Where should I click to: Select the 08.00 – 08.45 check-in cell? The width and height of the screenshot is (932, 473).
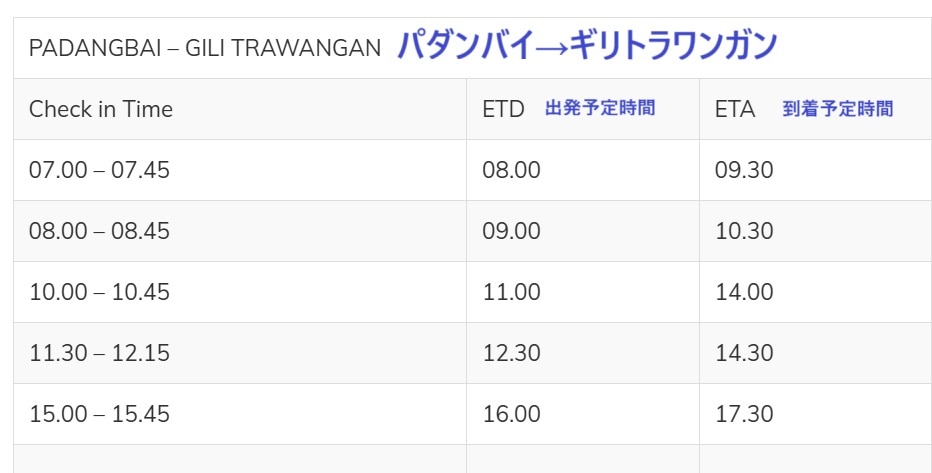100,231
